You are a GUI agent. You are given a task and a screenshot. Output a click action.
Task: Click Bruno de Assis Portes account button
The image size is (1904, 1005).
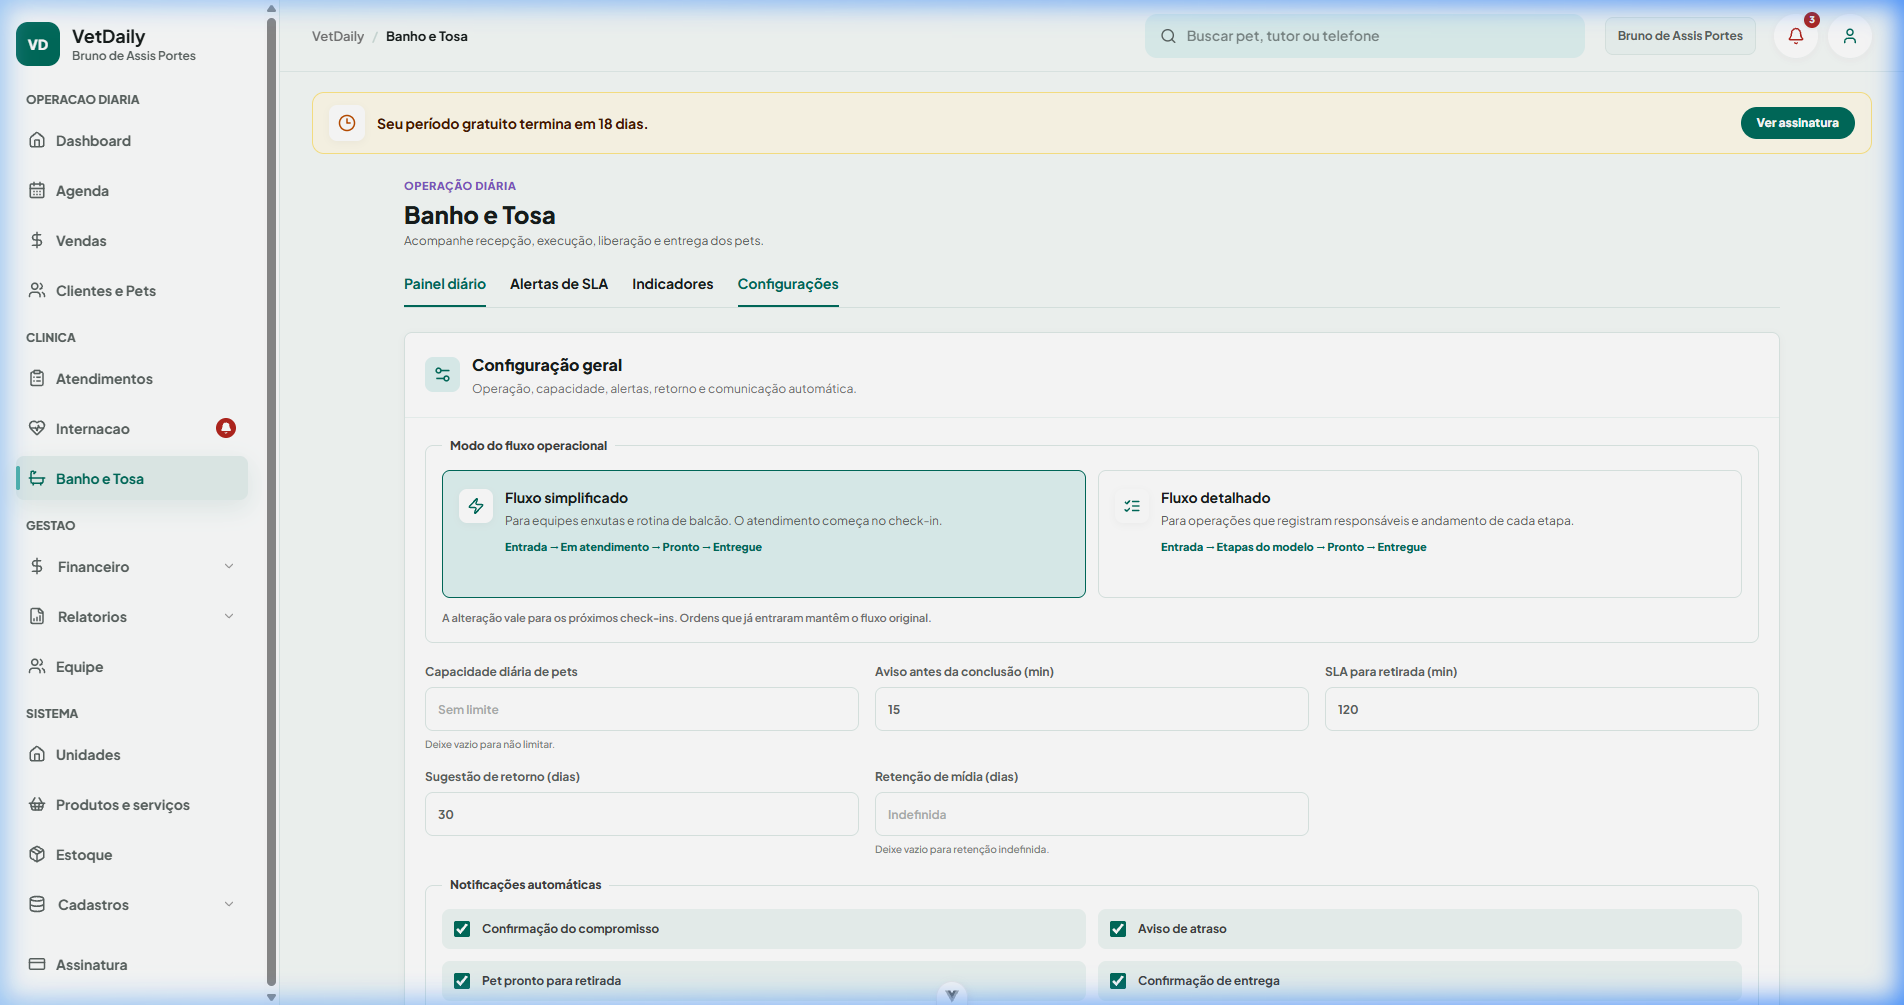point(1680,36)
